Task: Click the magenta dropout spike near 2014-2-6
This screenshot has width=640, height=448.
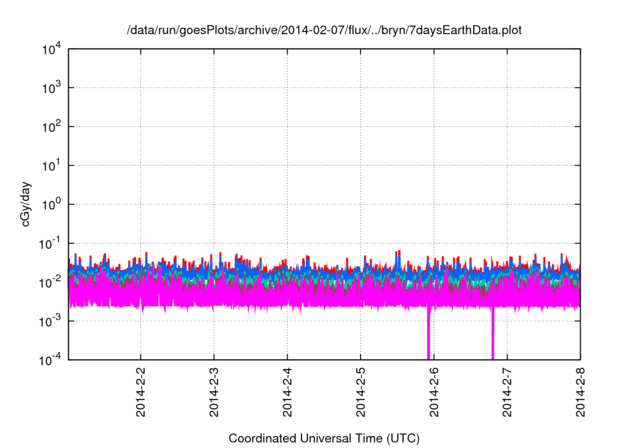Action: (x=429, y=333)
